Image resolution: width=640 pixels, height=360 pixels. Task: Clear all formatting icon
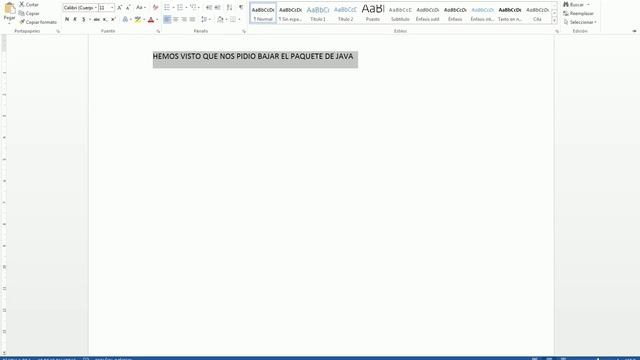pyautogui.click(x=155, y=8)
